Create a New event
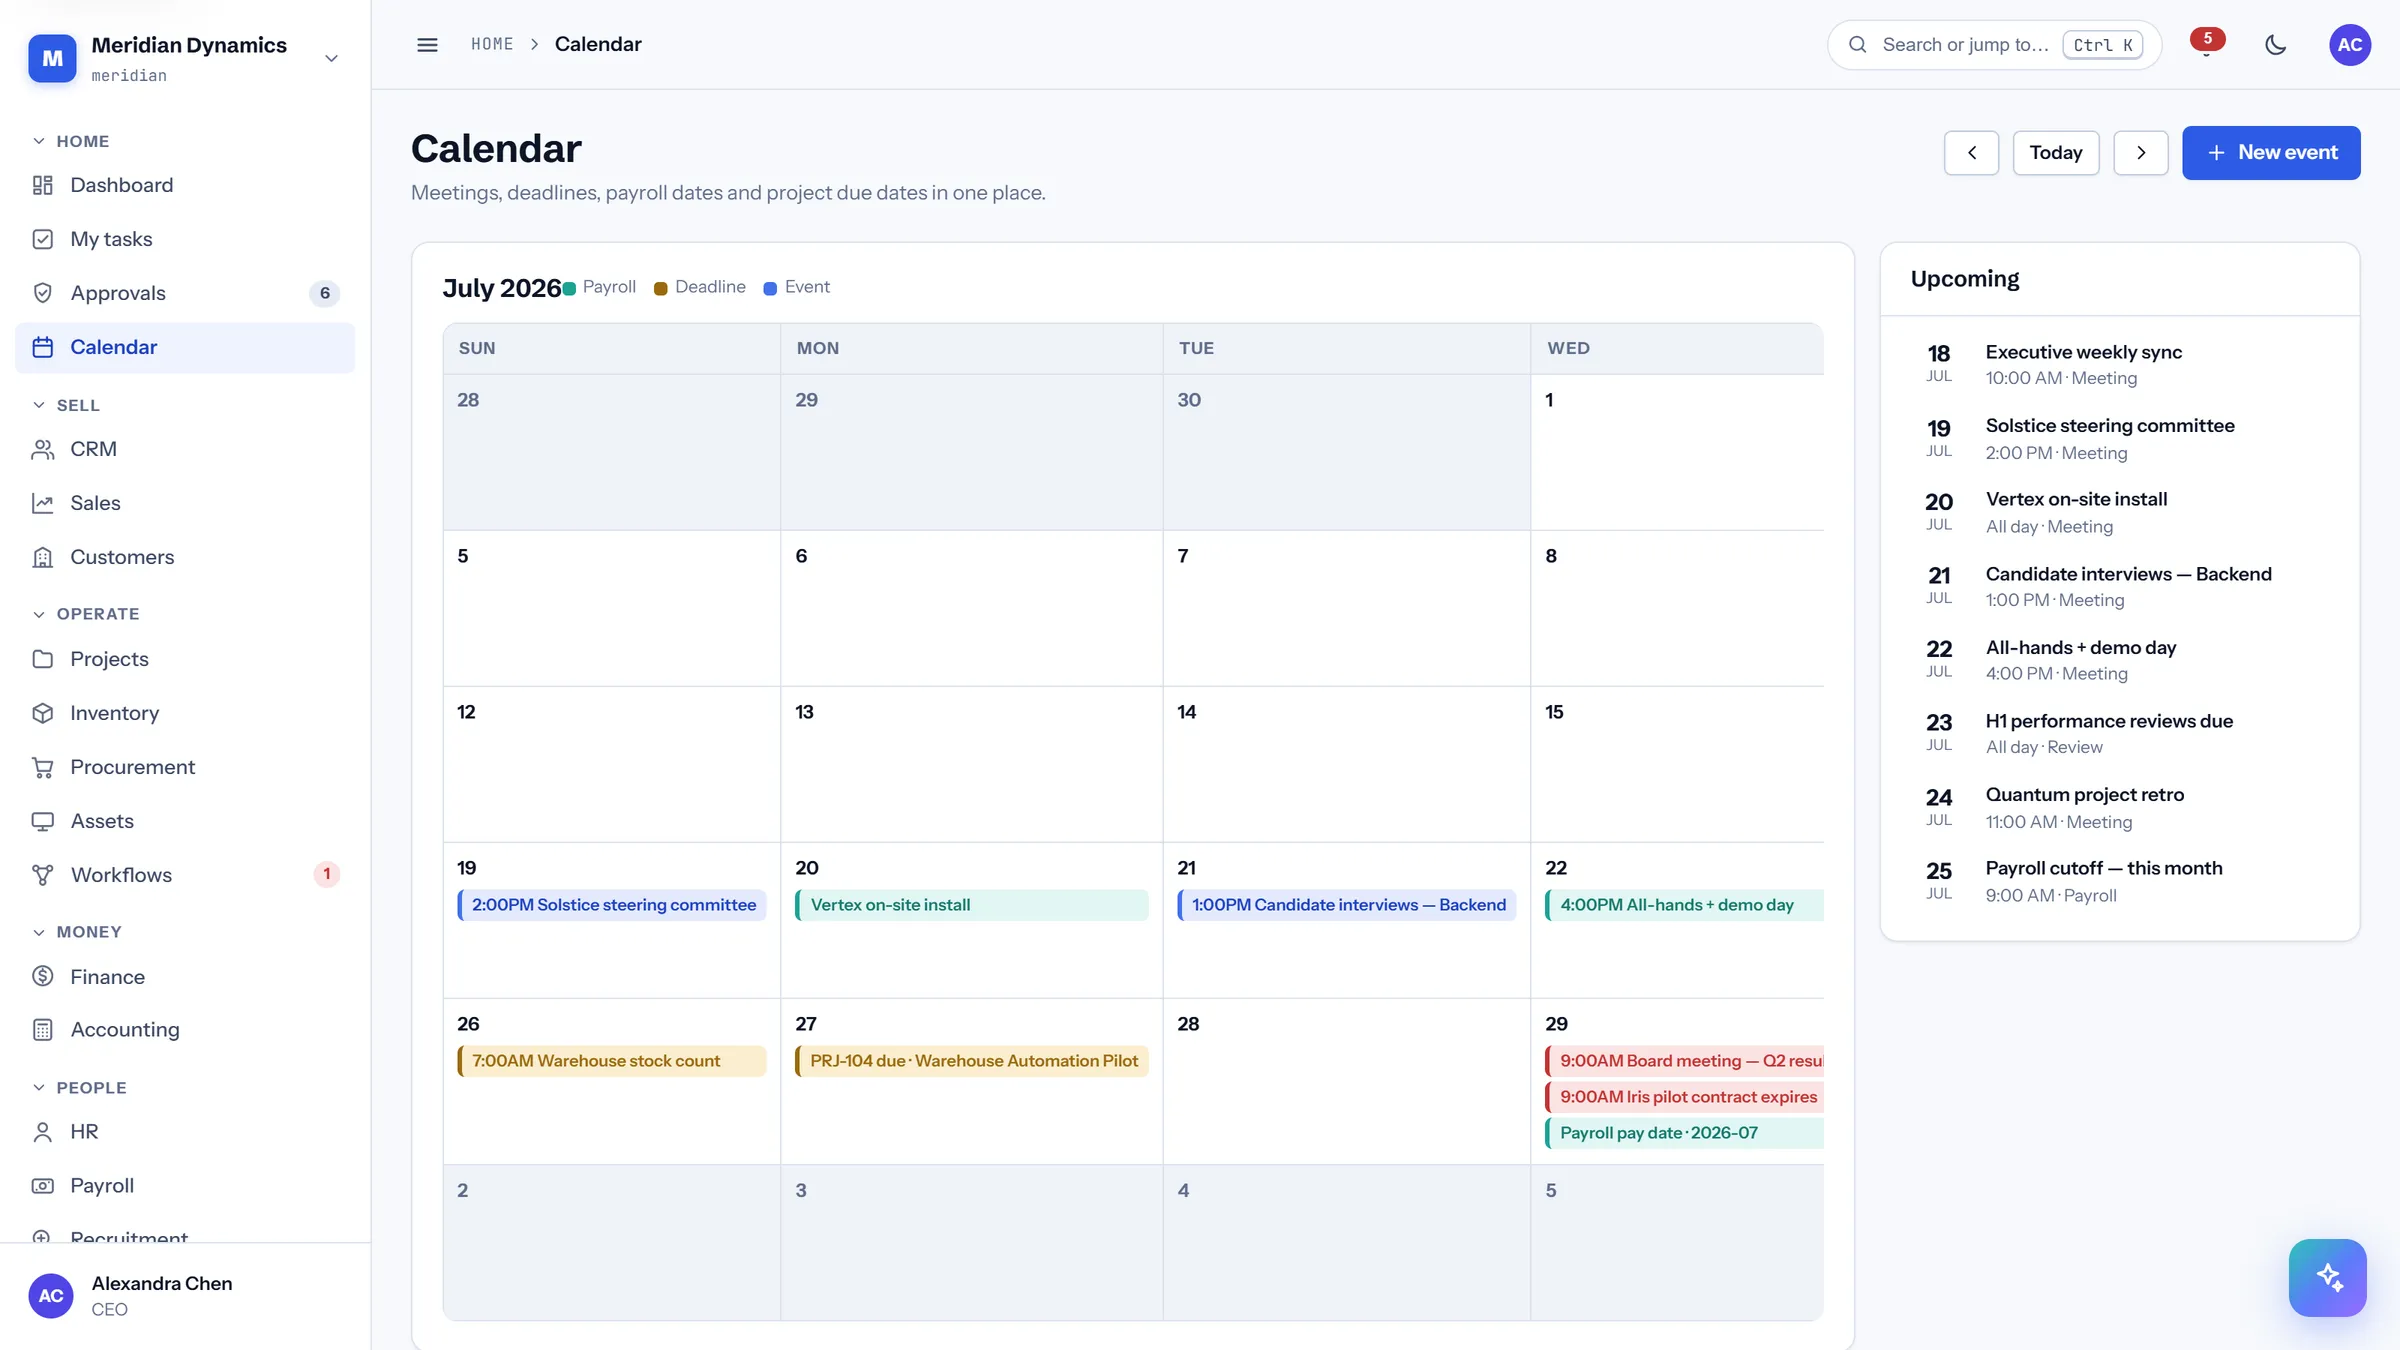Viewport: 2400px width, 1350px height. [2270, 153]
